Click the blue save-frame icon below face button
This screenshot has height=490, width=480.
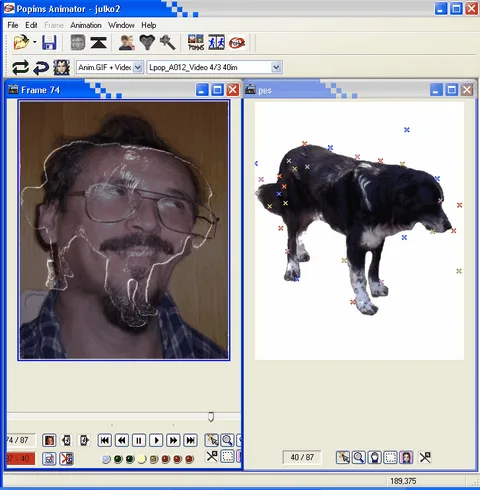coord(49,459)
